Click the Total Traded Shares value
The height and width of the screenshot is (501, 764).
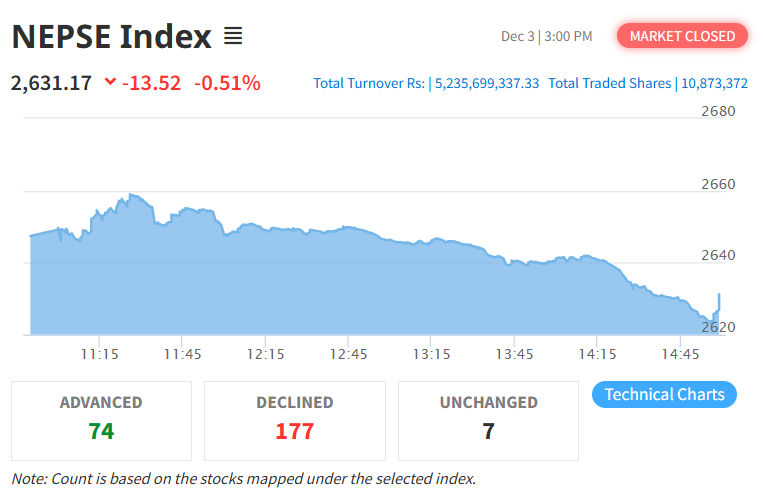(x=714, y=83)
